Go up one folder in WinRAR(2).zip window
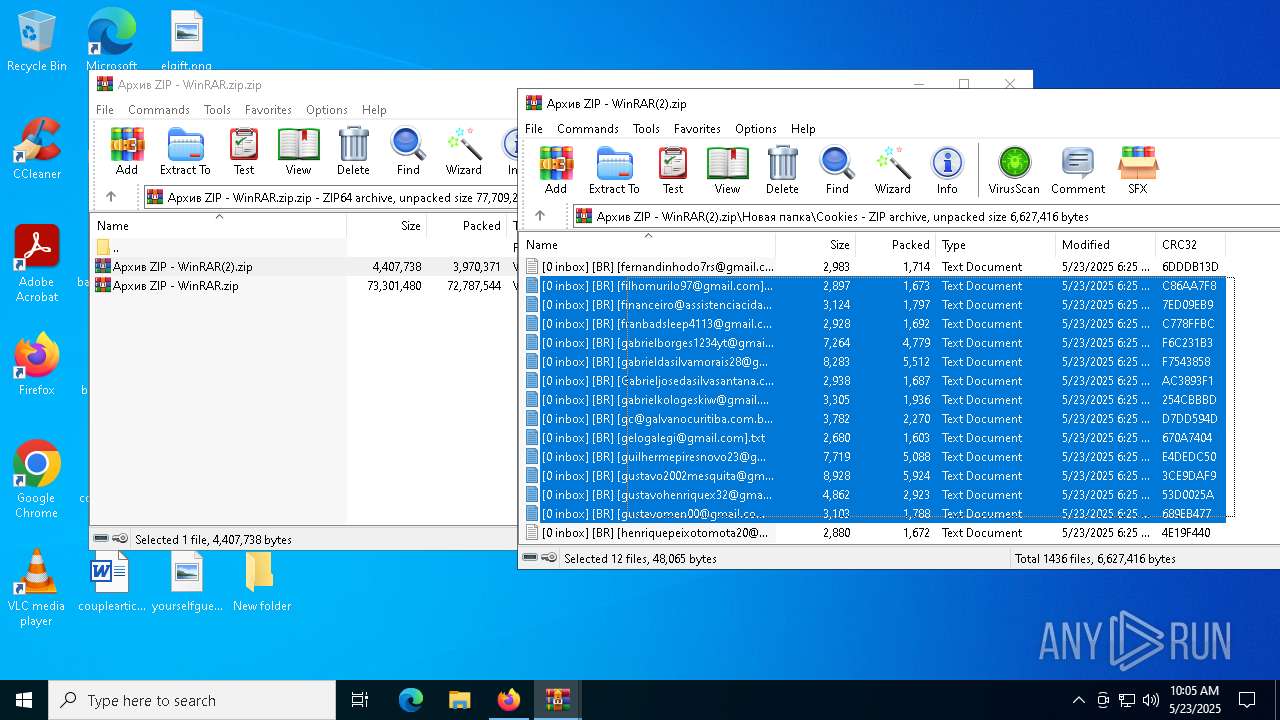Image resolution: width=1280 pixels, height=720 pixels. pos(540,216)
